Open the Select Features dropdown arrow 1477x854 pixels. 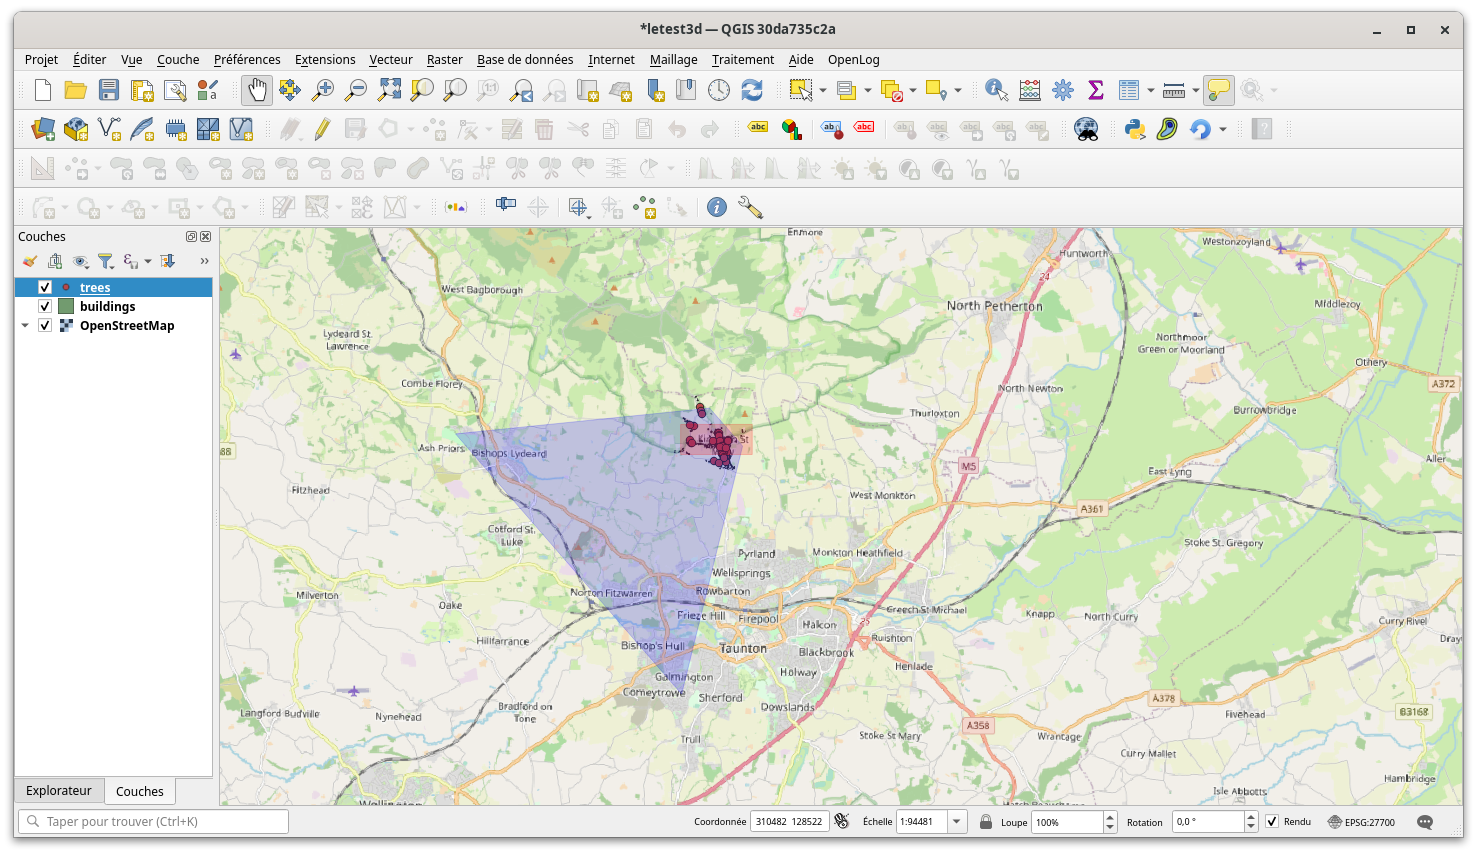click(x=824, y=90)
